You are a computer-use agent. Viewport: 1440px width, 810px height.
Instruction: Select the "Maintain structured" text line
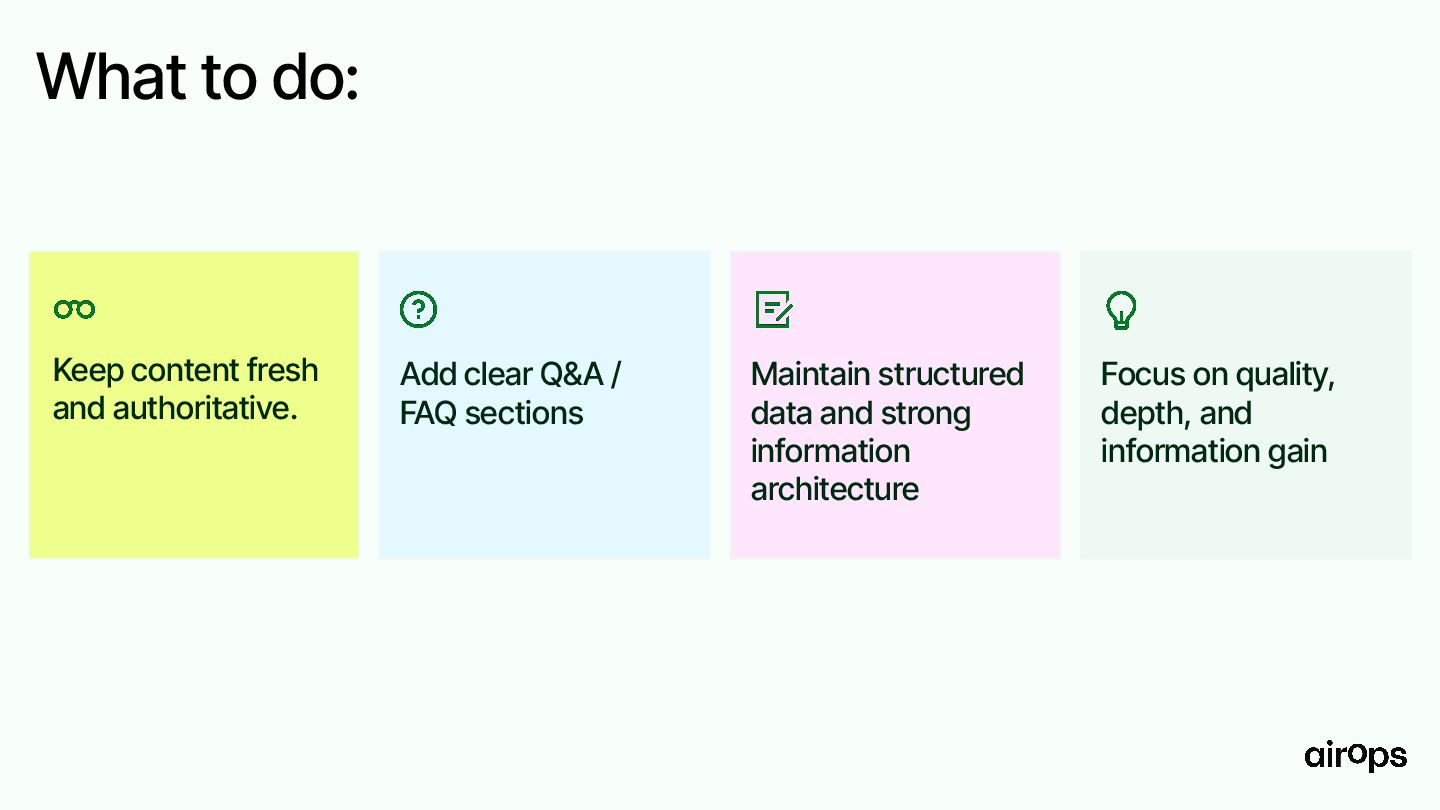(x=887, y=374)
